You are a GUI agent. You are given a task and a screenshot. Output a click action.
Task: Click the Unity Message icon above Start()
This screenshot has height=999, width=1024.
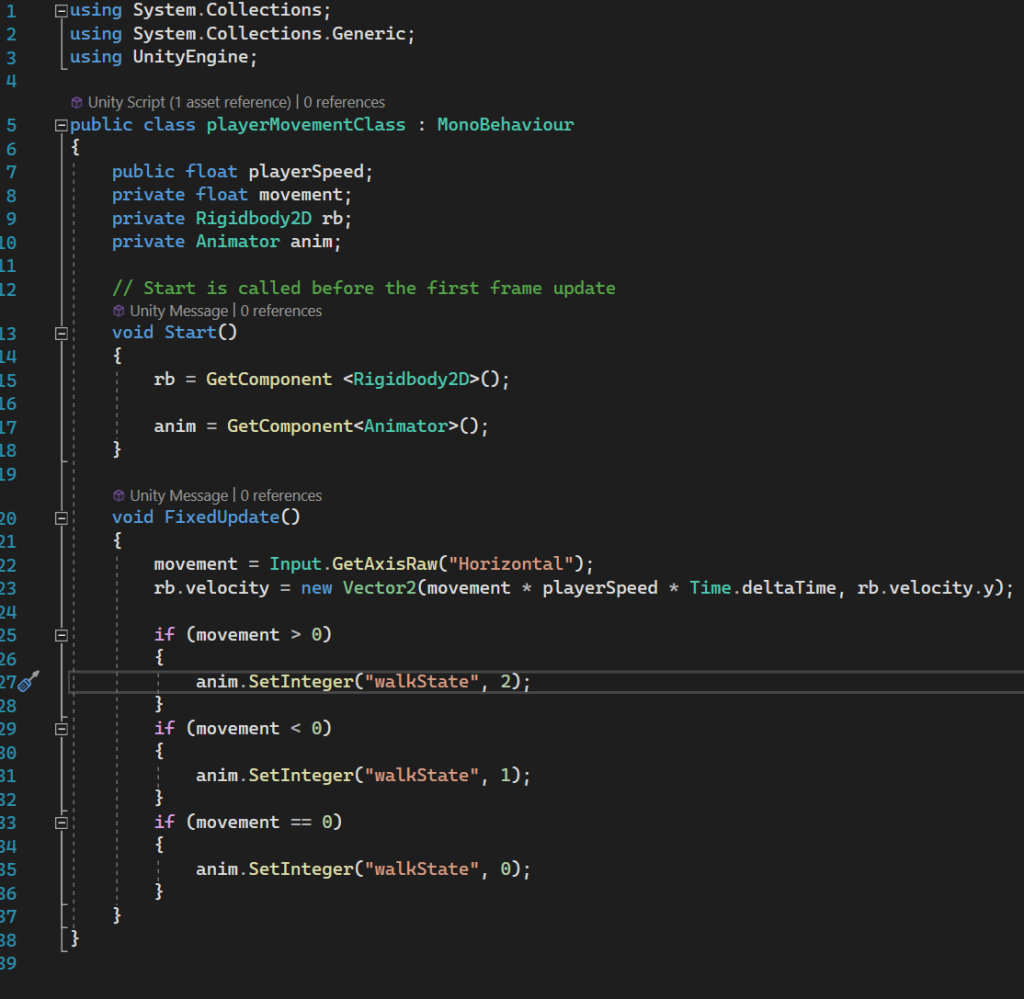coord(119,311)
